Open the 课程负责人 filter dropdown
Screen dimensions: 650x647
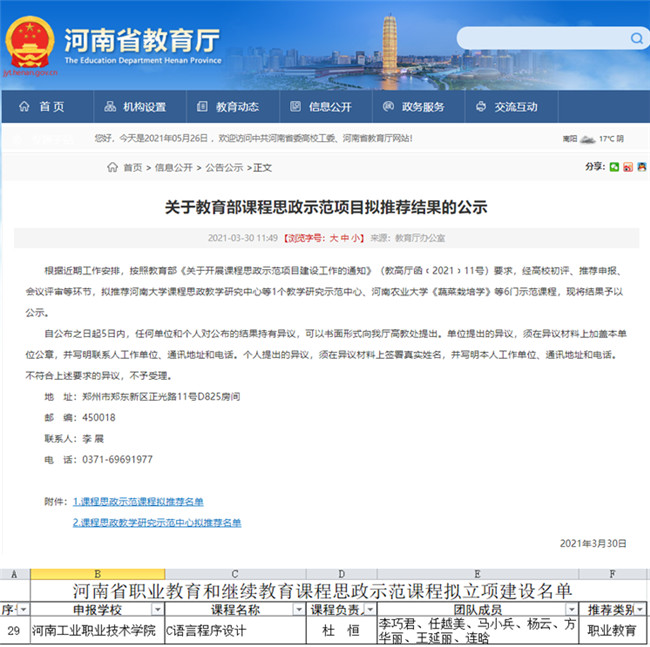369,610
